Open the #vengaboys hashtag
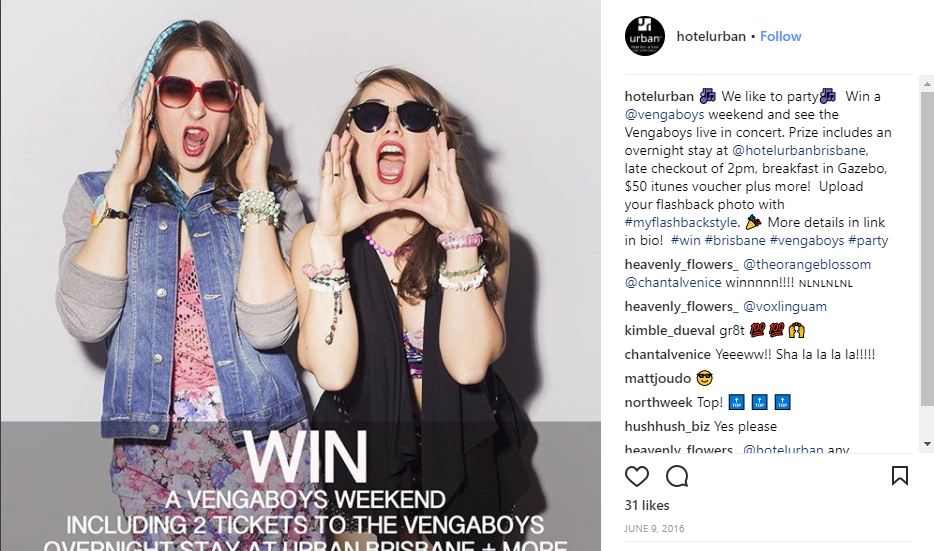The image size is (934, 551). click(807, 240)
